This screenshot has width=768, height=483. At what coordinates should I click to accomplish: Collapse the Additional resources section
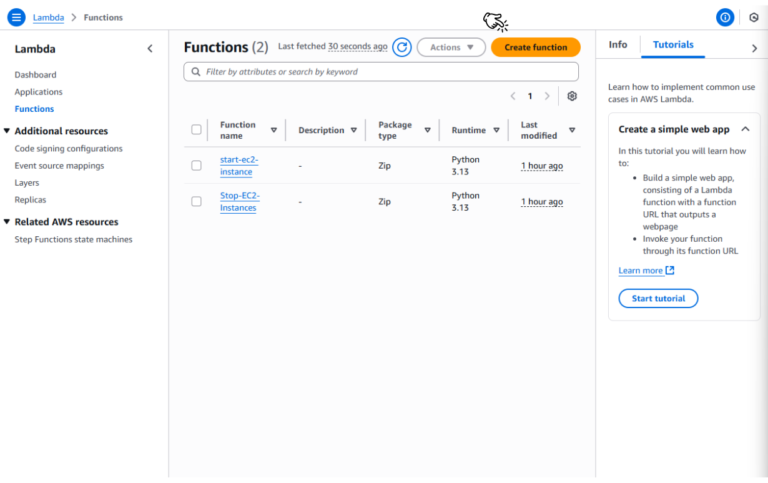(8, 131)
